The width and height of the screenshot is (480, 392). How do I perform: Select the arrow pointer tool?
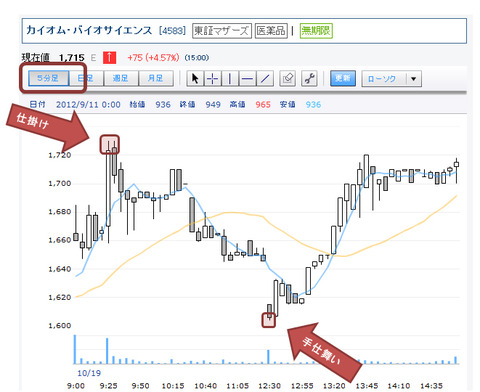[195, 79]
